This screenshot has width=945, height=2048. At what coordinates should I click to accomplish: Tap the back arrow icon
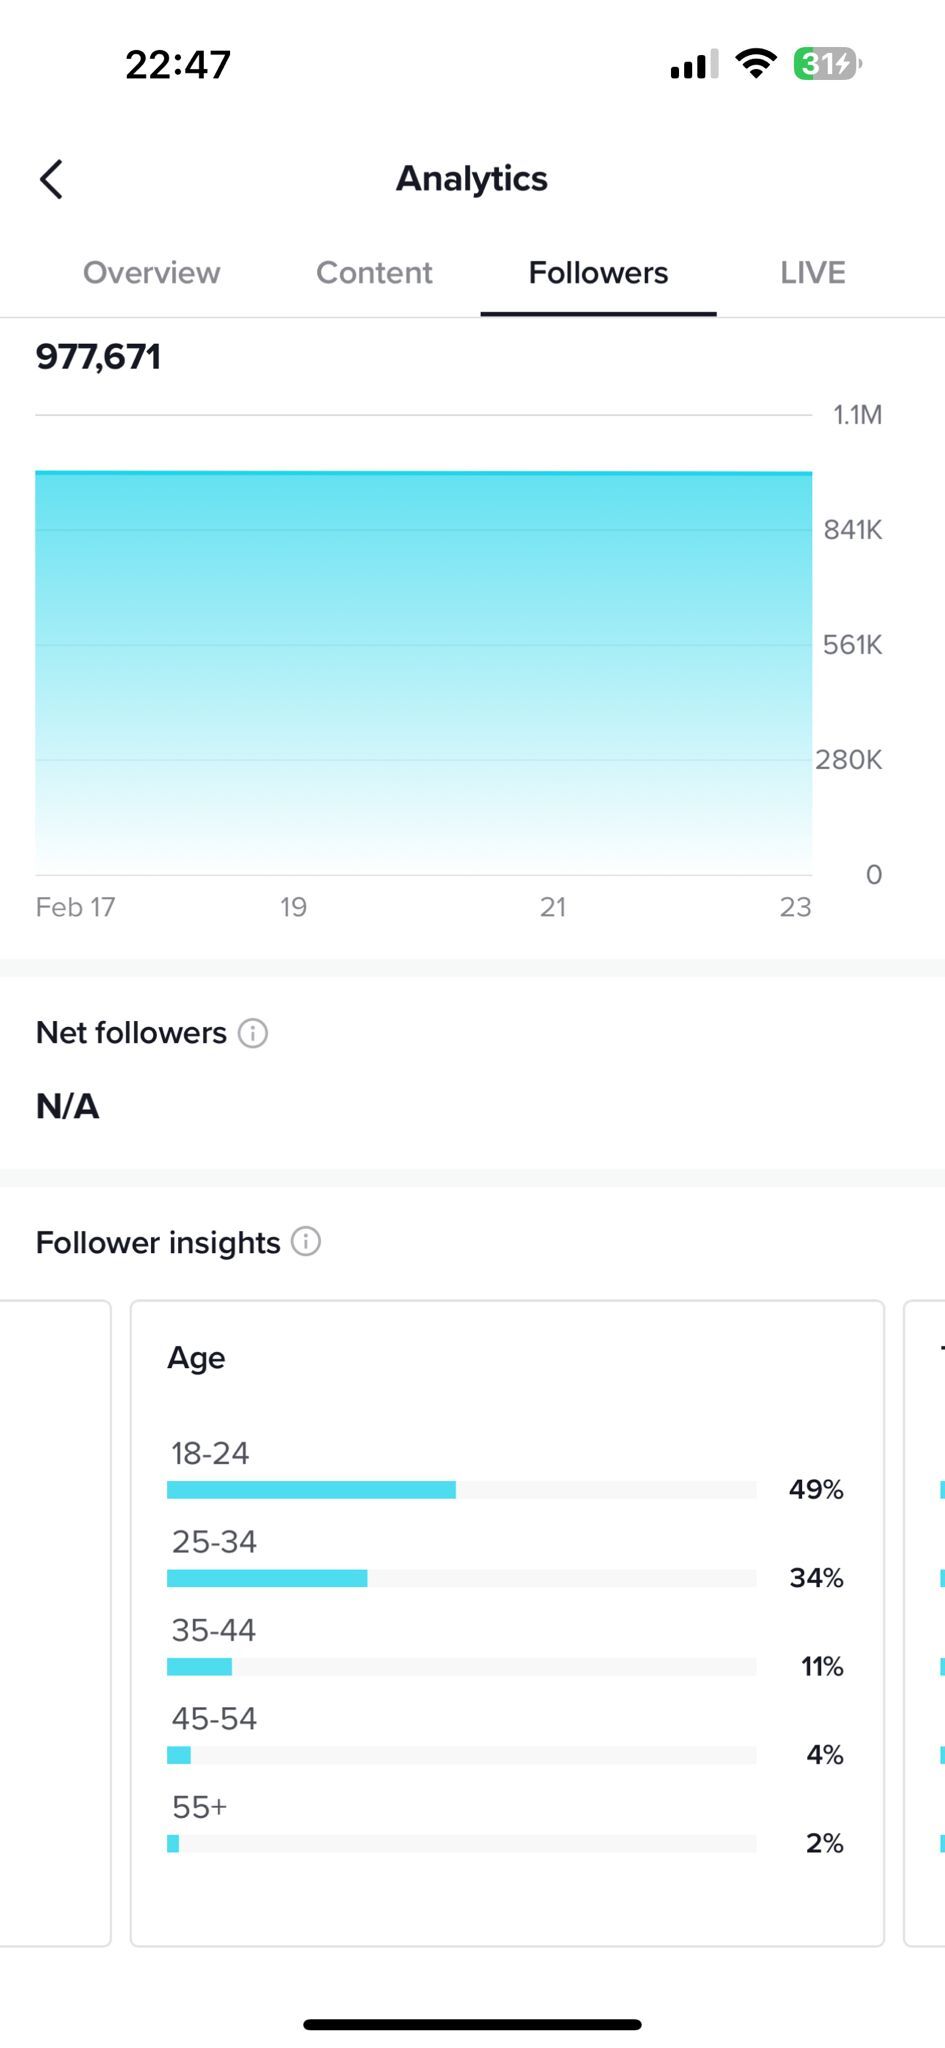(x=51, y=179)
